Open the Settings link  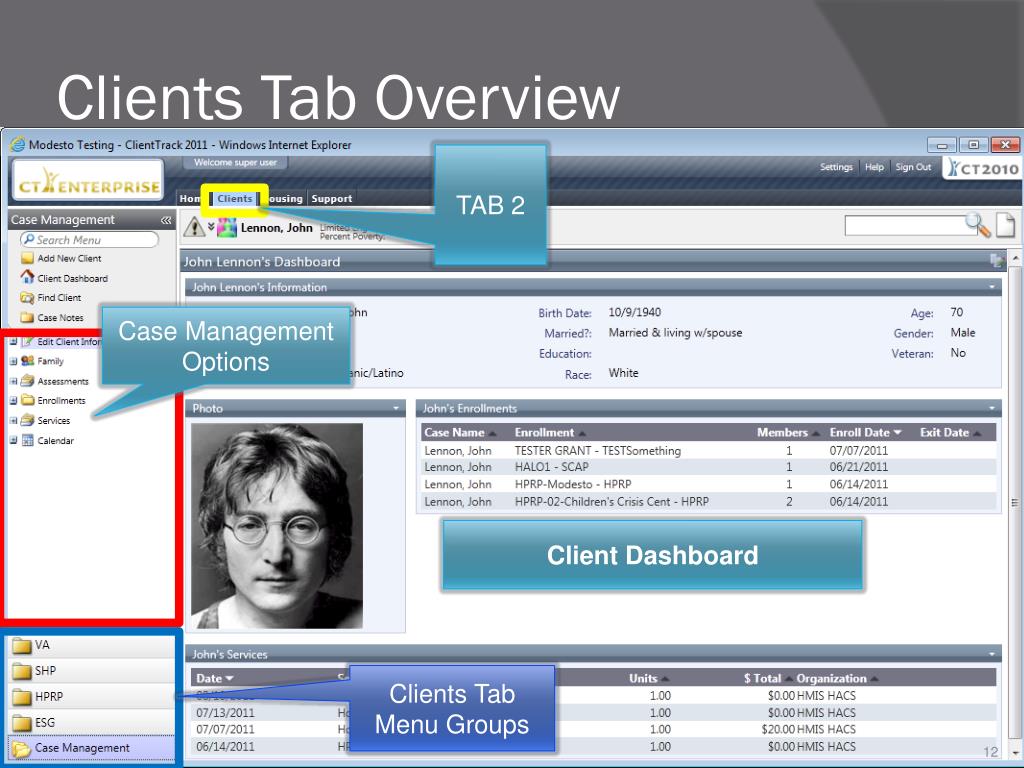[x=836, y=167]
